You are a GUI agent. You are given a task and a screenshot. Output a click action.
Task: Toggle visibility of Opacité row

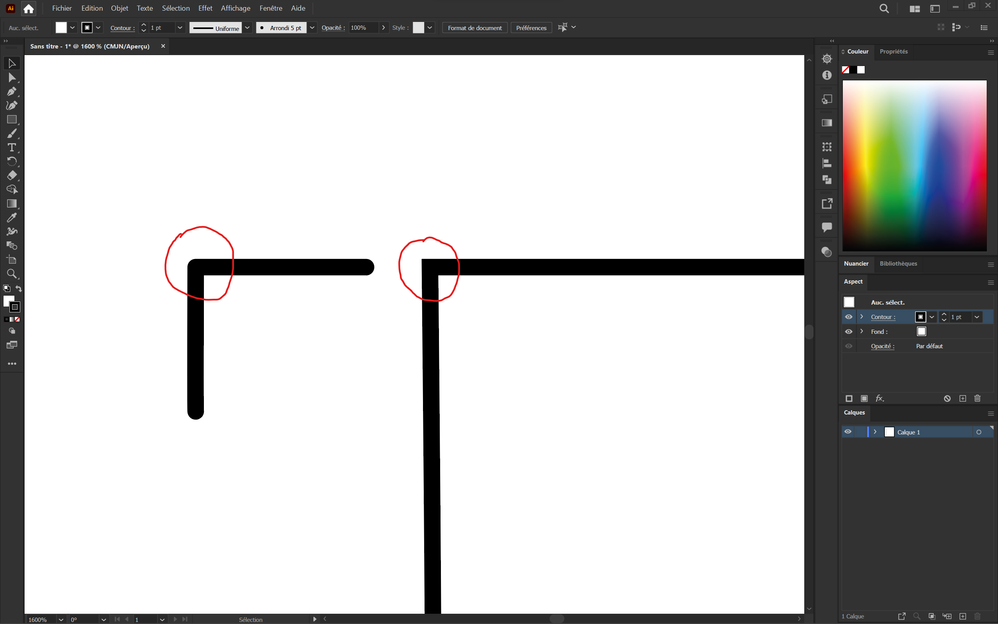click(848, 346)
